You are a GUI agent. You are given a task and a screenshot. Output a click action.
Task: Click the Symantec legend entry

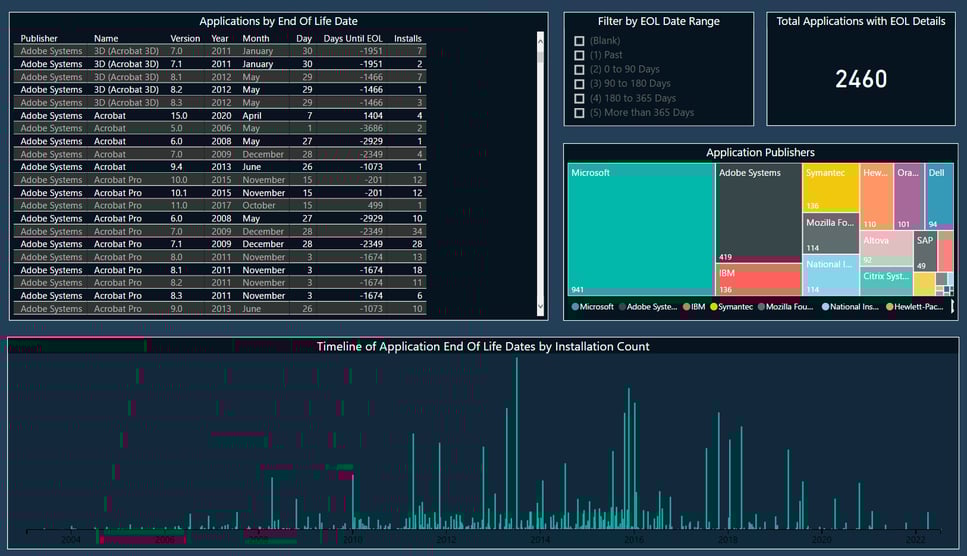[x=731, y=306]
